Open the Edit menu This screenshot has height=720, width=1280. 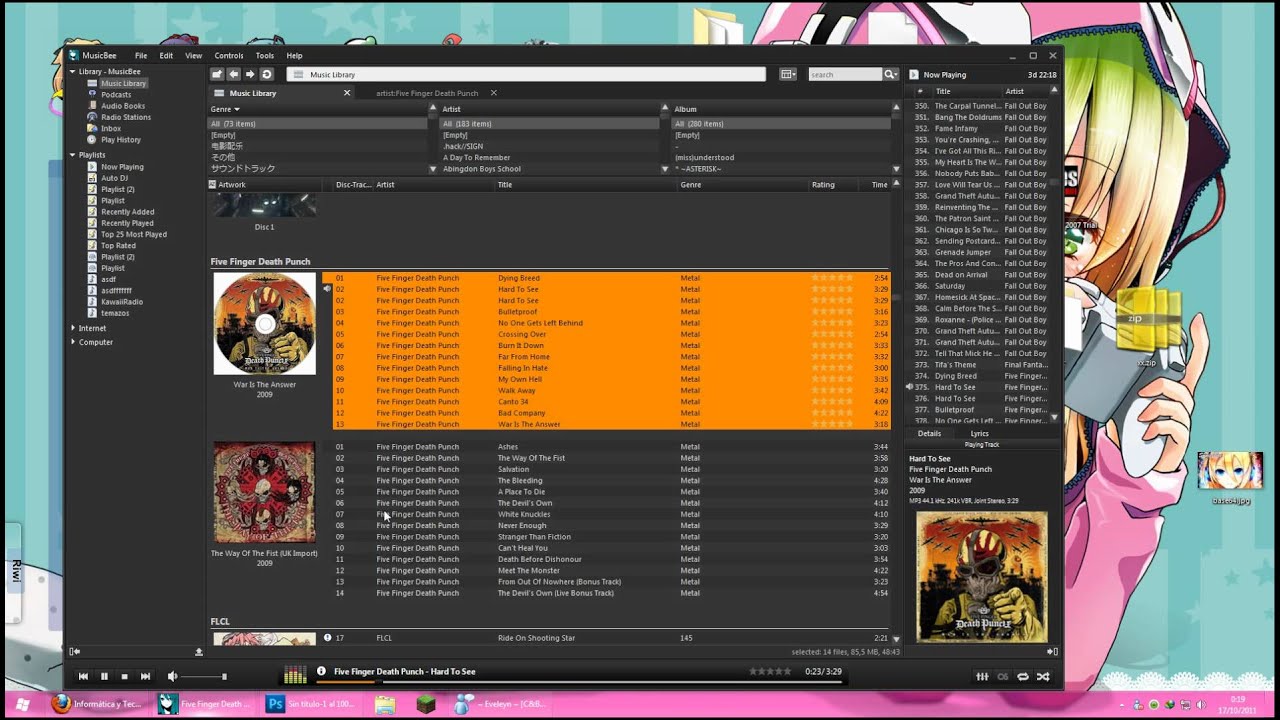pos(166,56)
